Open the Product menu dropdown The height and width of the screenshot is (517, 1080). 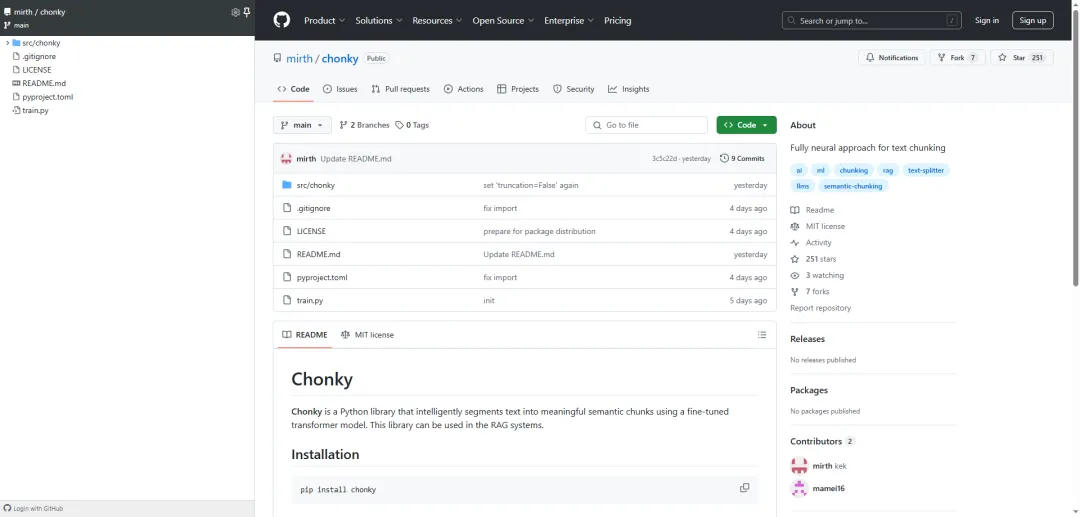[x=324, y=21]
